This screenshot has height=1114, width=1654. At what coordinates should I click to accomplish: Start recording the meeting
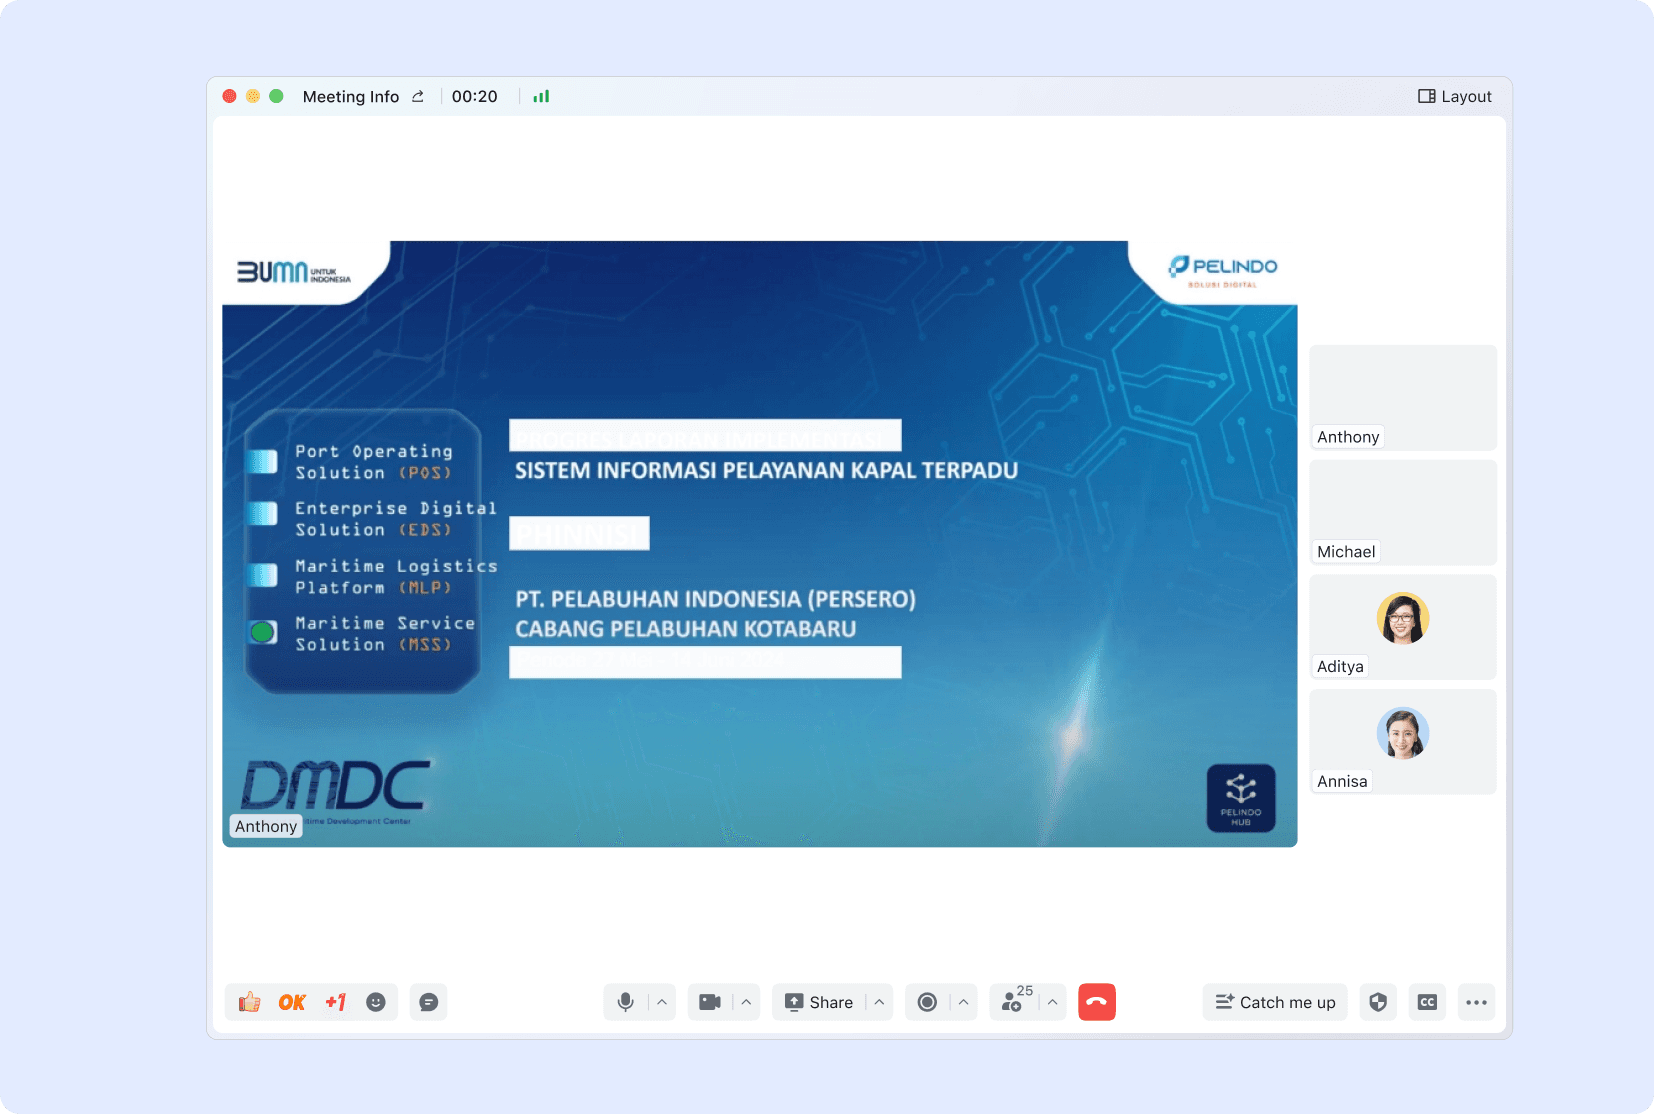tap(927, 1002)
